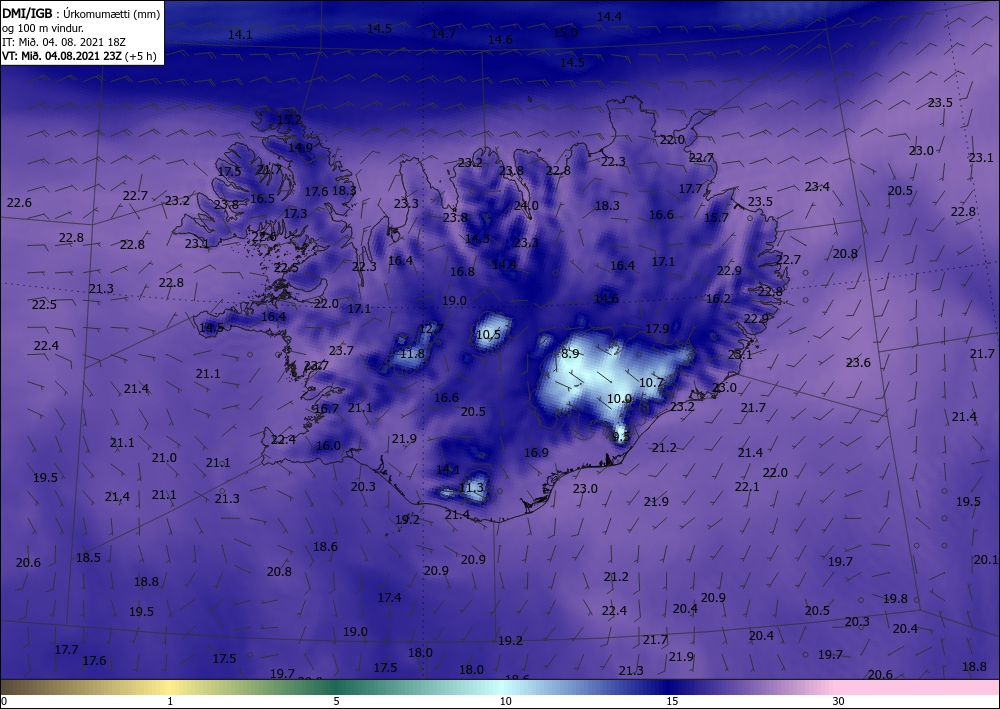Select the 14.3 map value
The width and height of the screenshot is (1000, 709).
(x=477, y=238)
